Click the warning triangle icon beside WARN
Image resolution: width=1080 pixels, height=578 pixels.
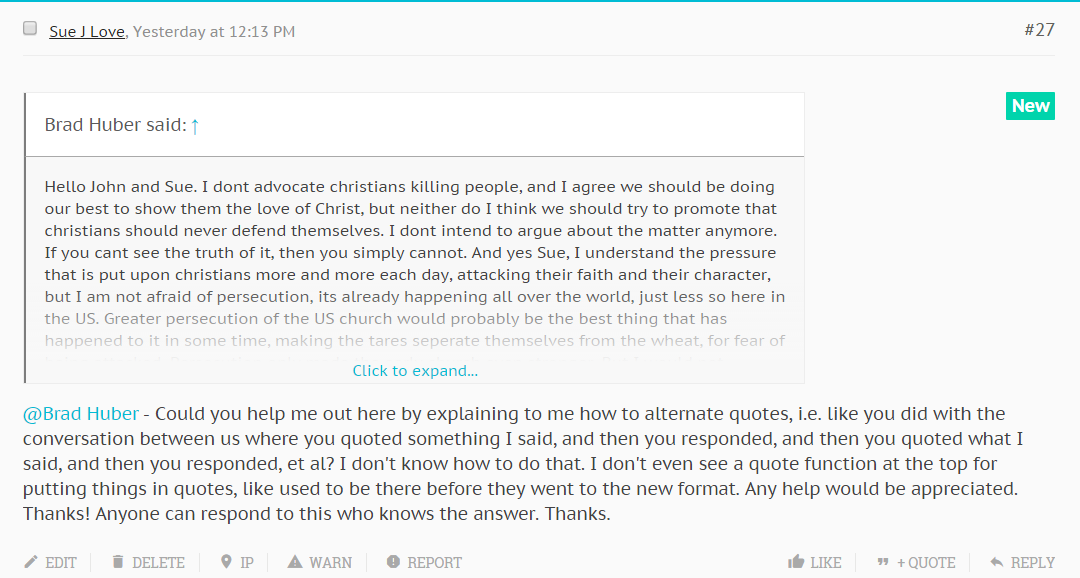(x=295, y=562)
